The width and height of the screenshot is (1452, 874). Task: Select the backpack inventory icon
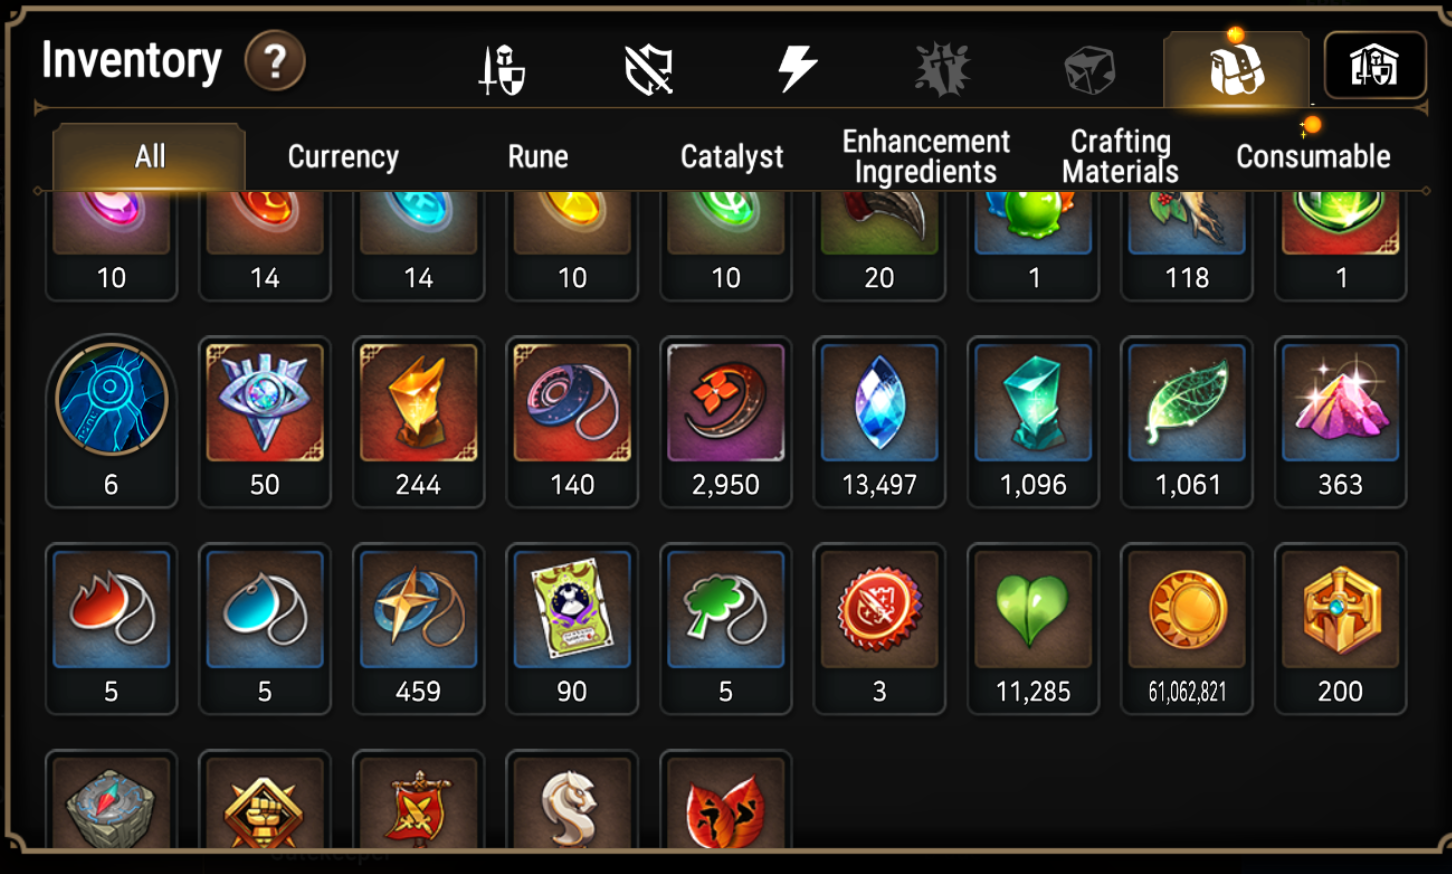pos(1237,68)
